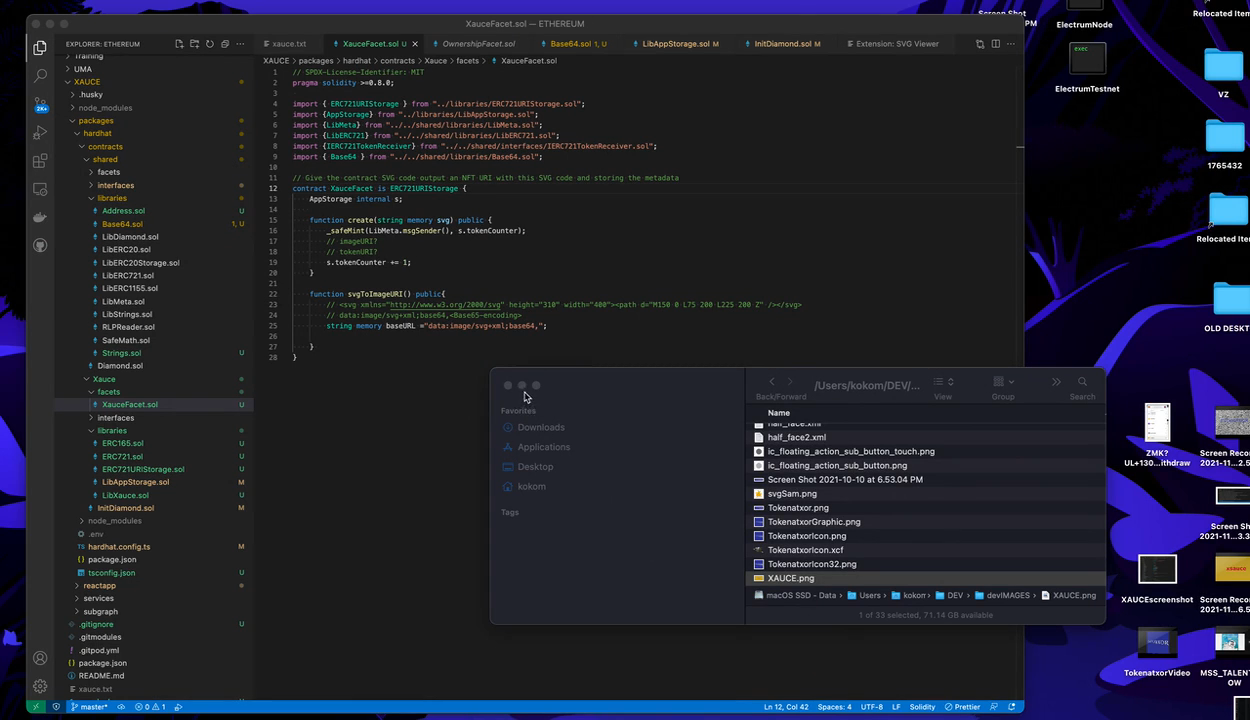Click Spaces: 4 indentation setting

[x=834, y=707]
